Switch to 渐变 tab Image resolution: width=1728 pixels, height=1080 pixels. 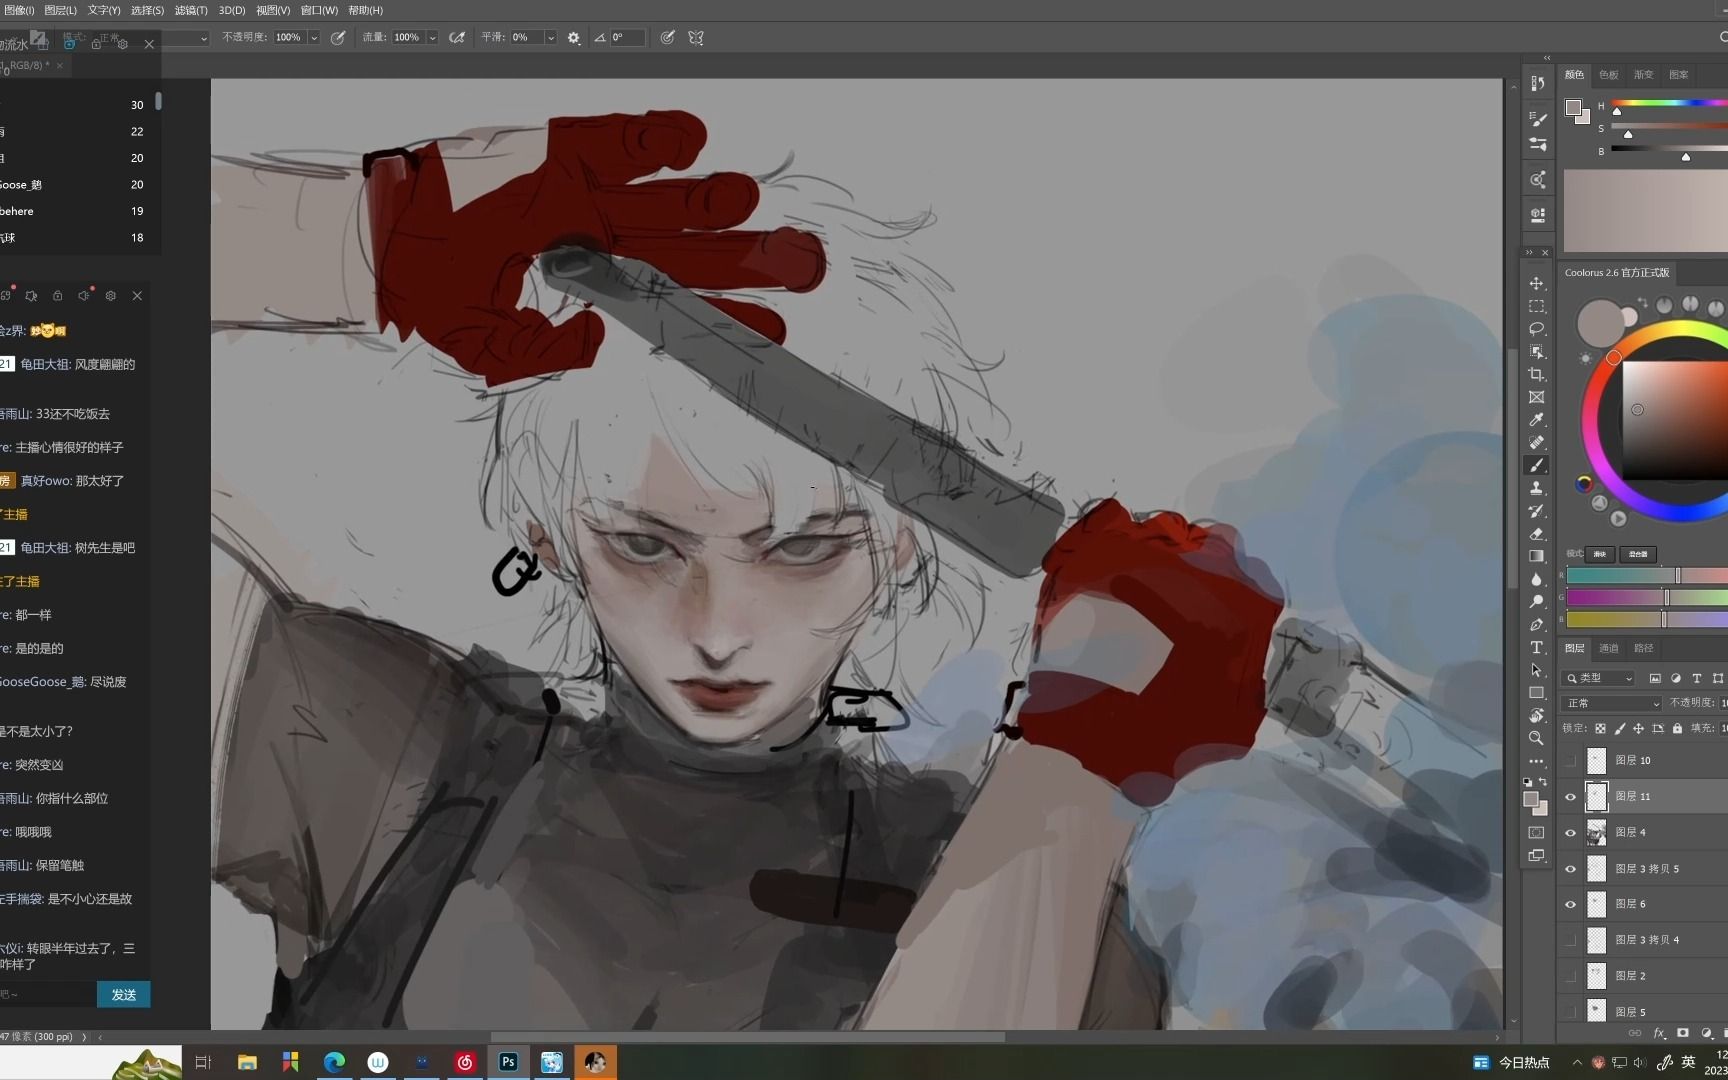(1643, 75)
